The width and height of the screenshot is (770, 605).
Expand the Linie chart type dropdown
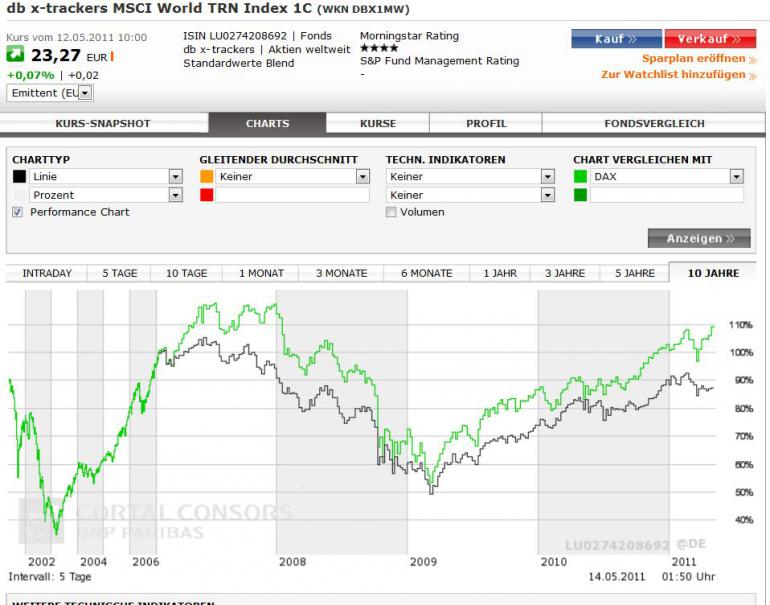[106, 176]
